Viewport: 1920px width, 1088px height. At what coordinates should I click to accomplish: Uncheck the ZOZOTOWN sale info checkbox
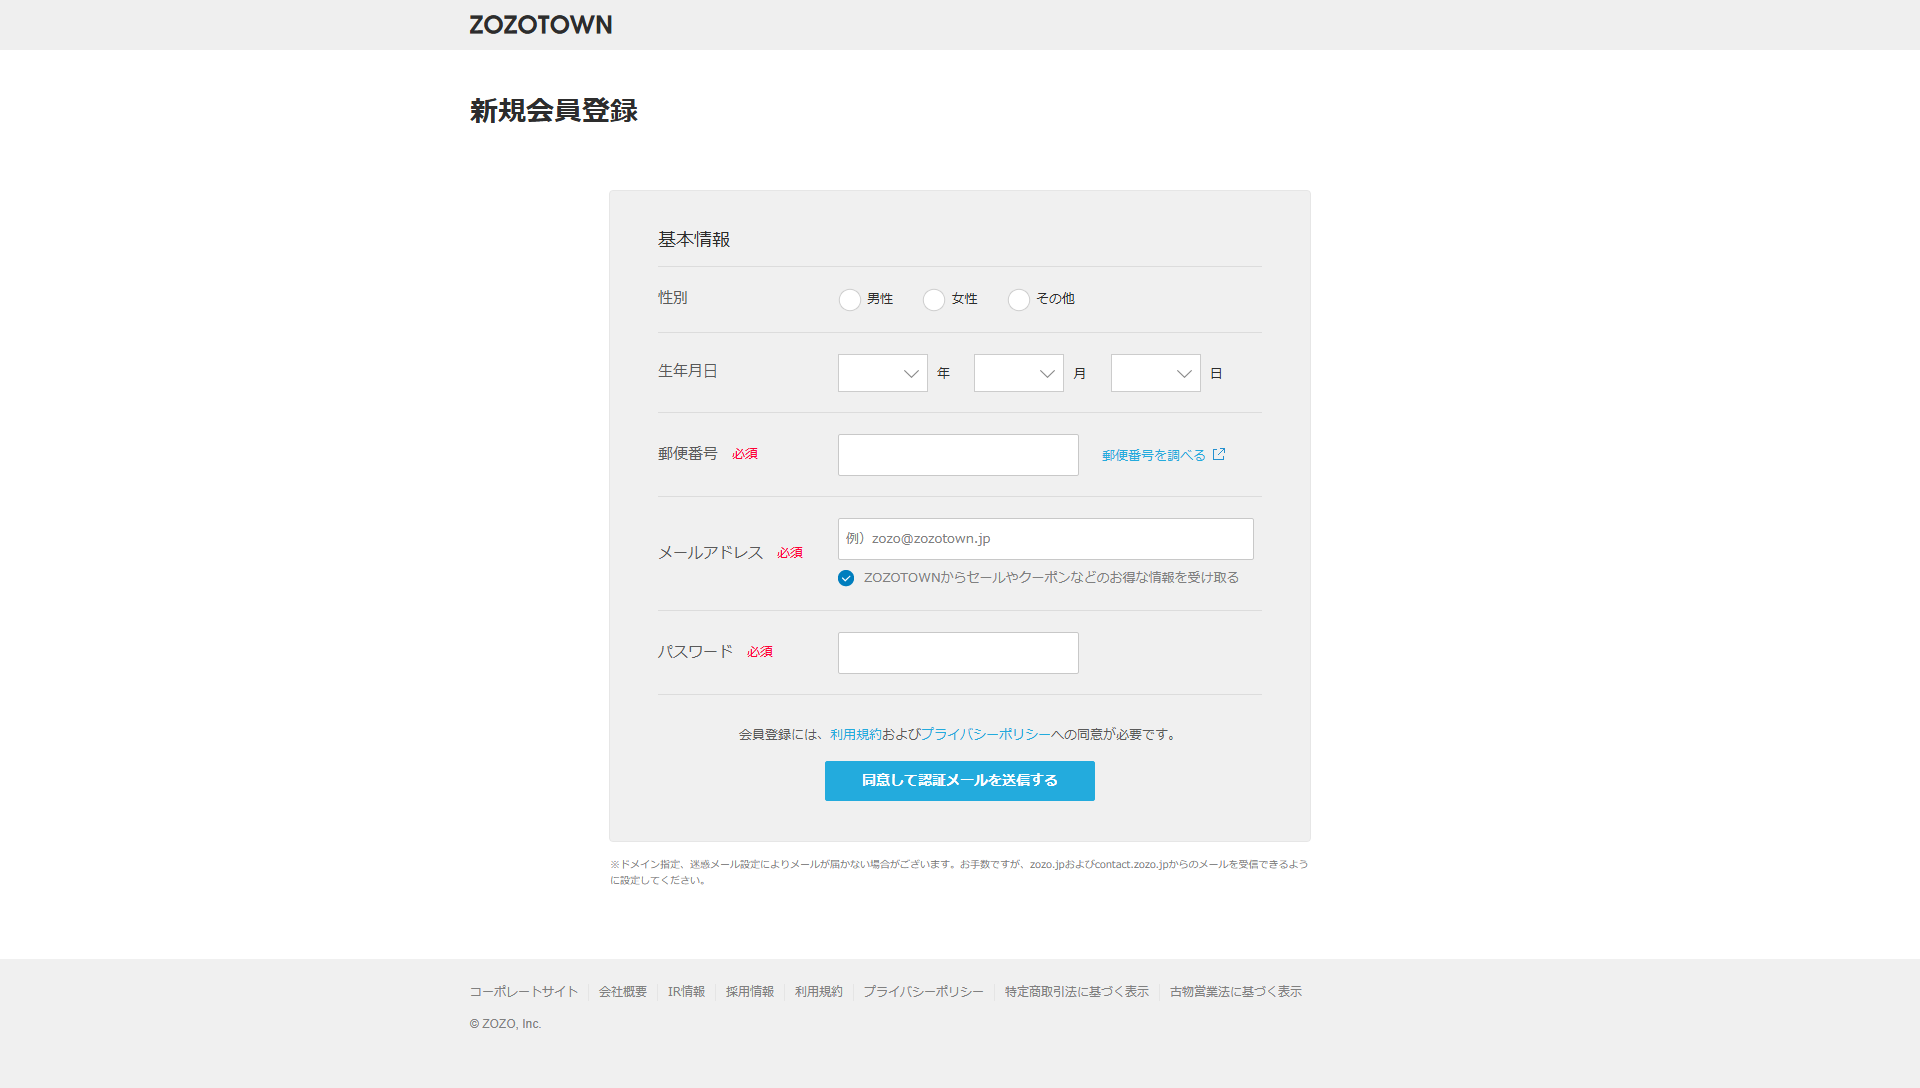(x=846, y=578)
